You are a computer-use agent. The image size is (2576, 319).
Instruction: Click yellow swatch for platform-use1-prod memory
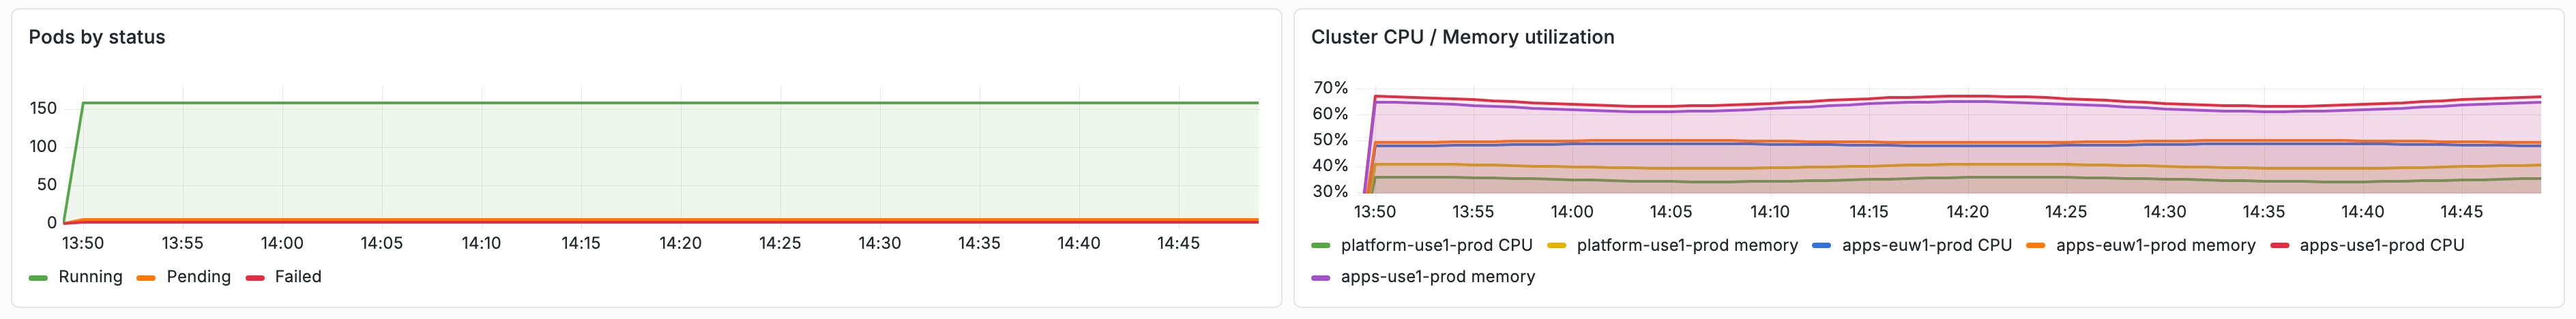tap(1556, 246)
